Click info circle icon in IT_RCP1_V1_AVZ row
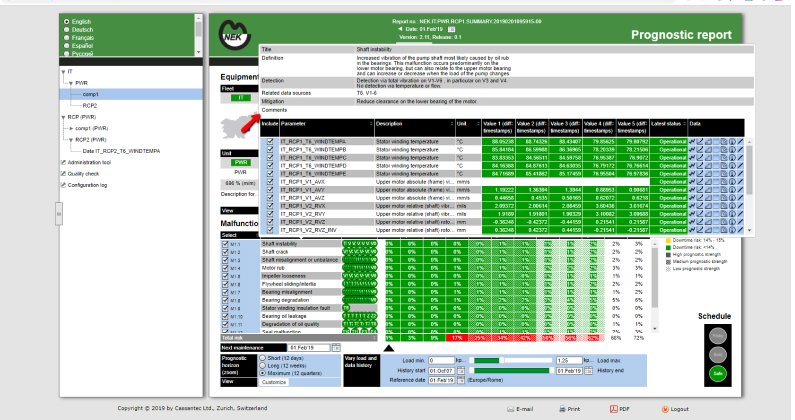This screenshot has height=420, width=795. click(732, 198)
